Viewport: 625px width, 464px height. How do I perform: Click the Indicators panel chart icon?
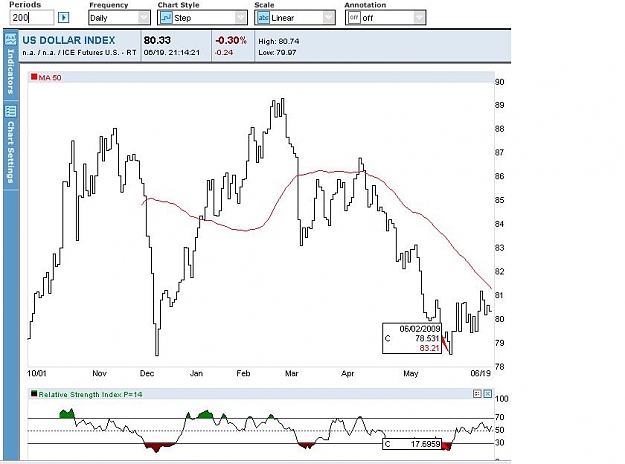[11, 39]
